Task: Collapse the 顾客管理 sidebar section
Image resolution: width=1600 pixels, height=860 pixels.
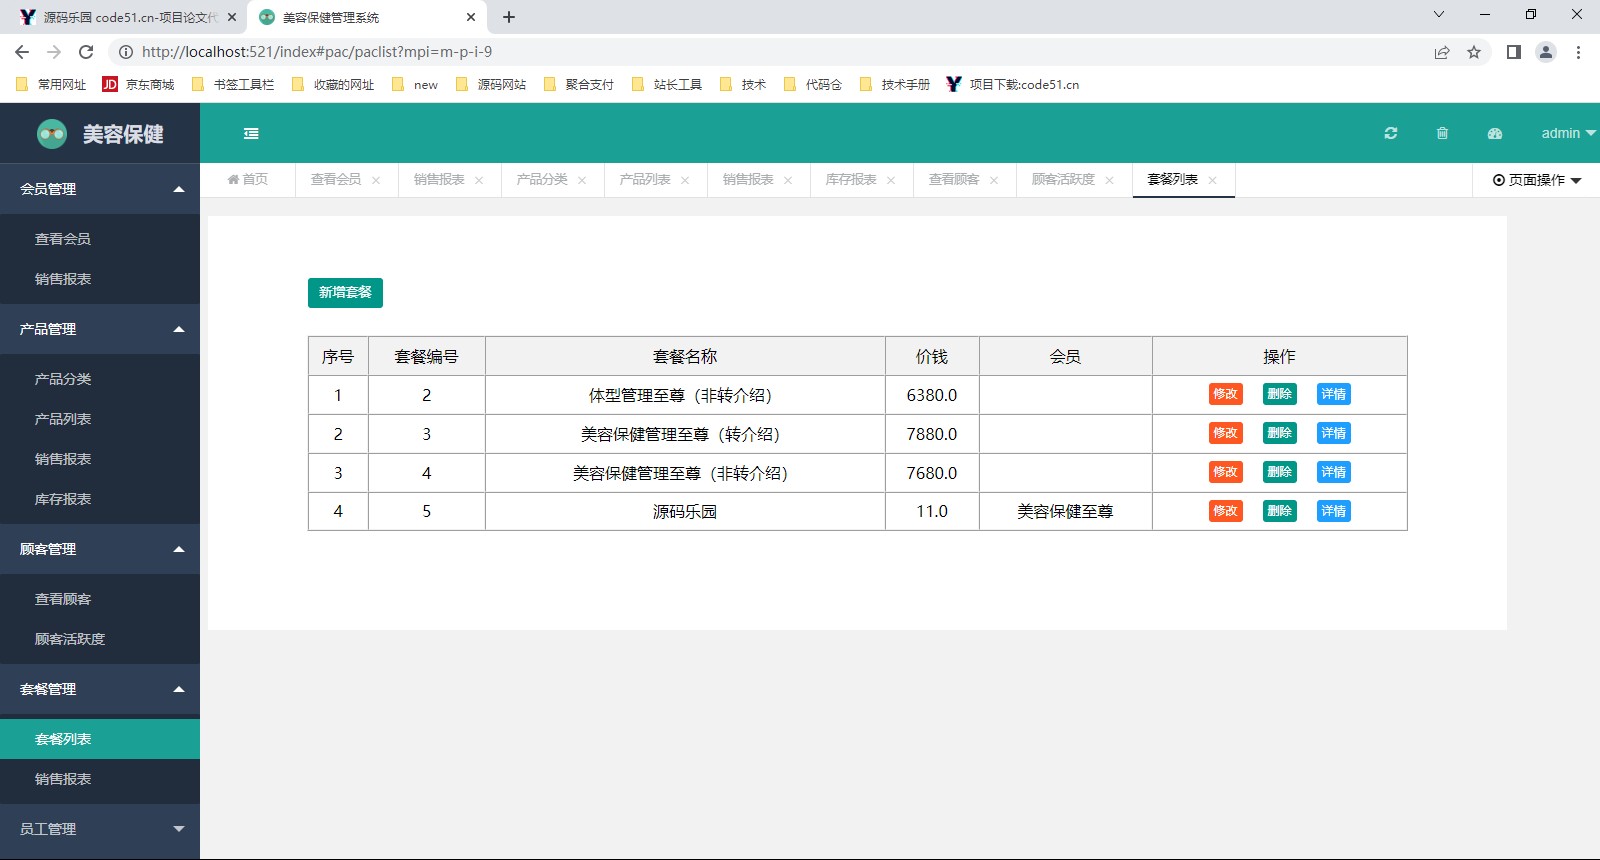Action: pyautogui.click(x=100, y=549)
